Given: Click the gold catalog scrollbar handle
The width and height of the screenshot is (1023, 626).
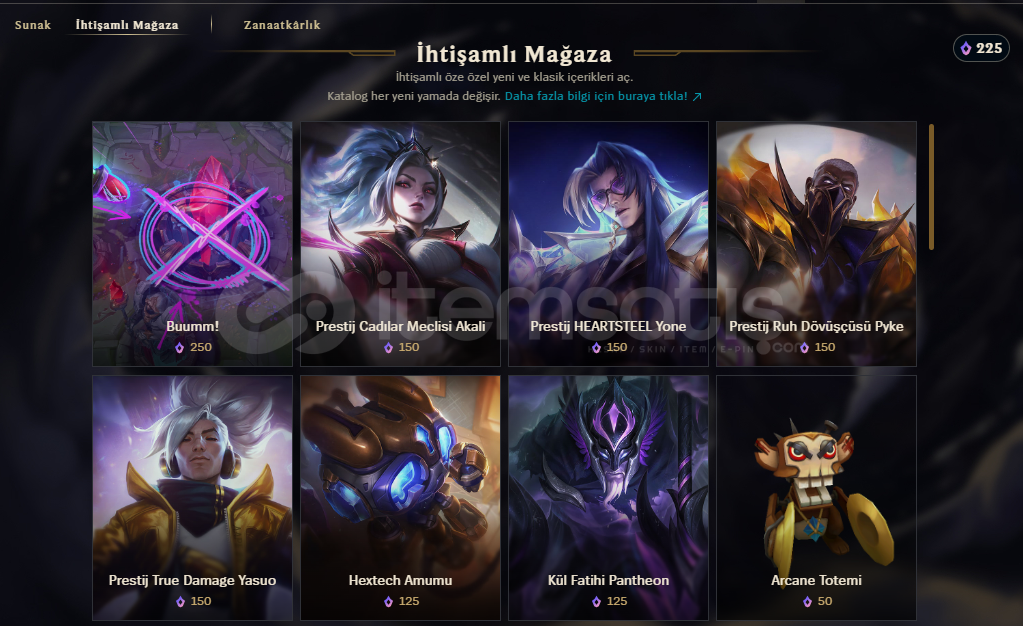Looking at the screenshot, I should click(931, 187).
